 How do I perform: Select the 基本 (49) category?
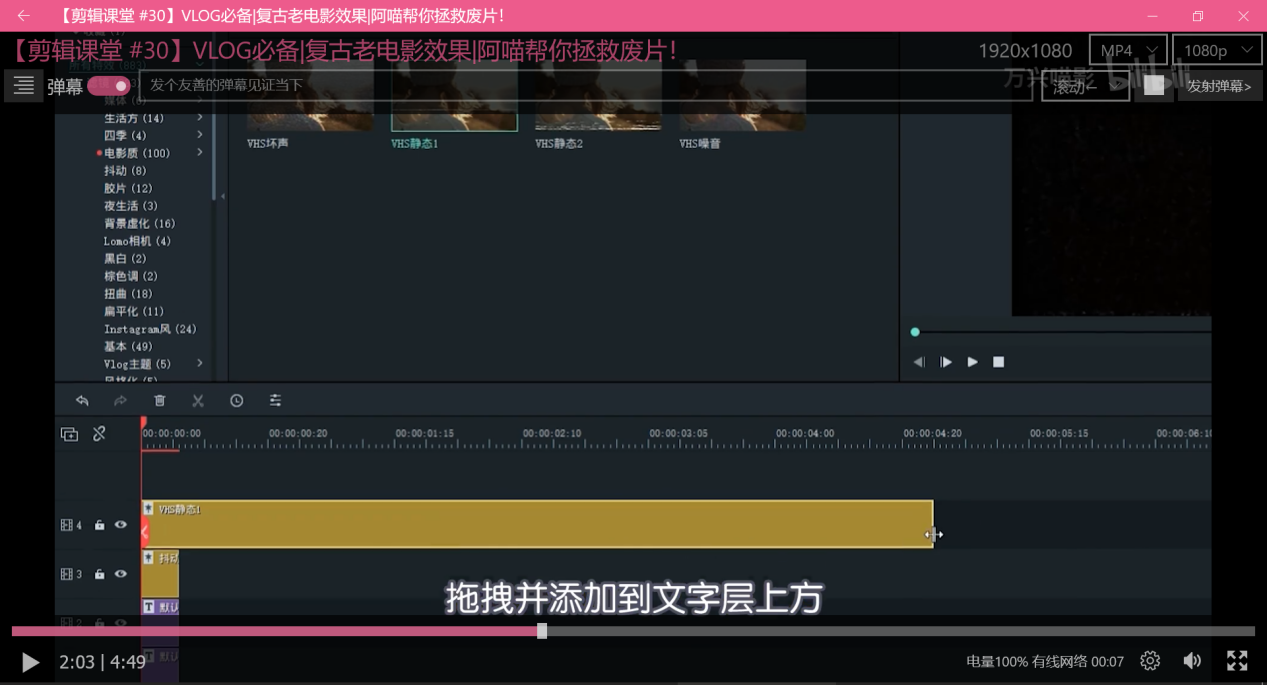click(x=128, y=346)
